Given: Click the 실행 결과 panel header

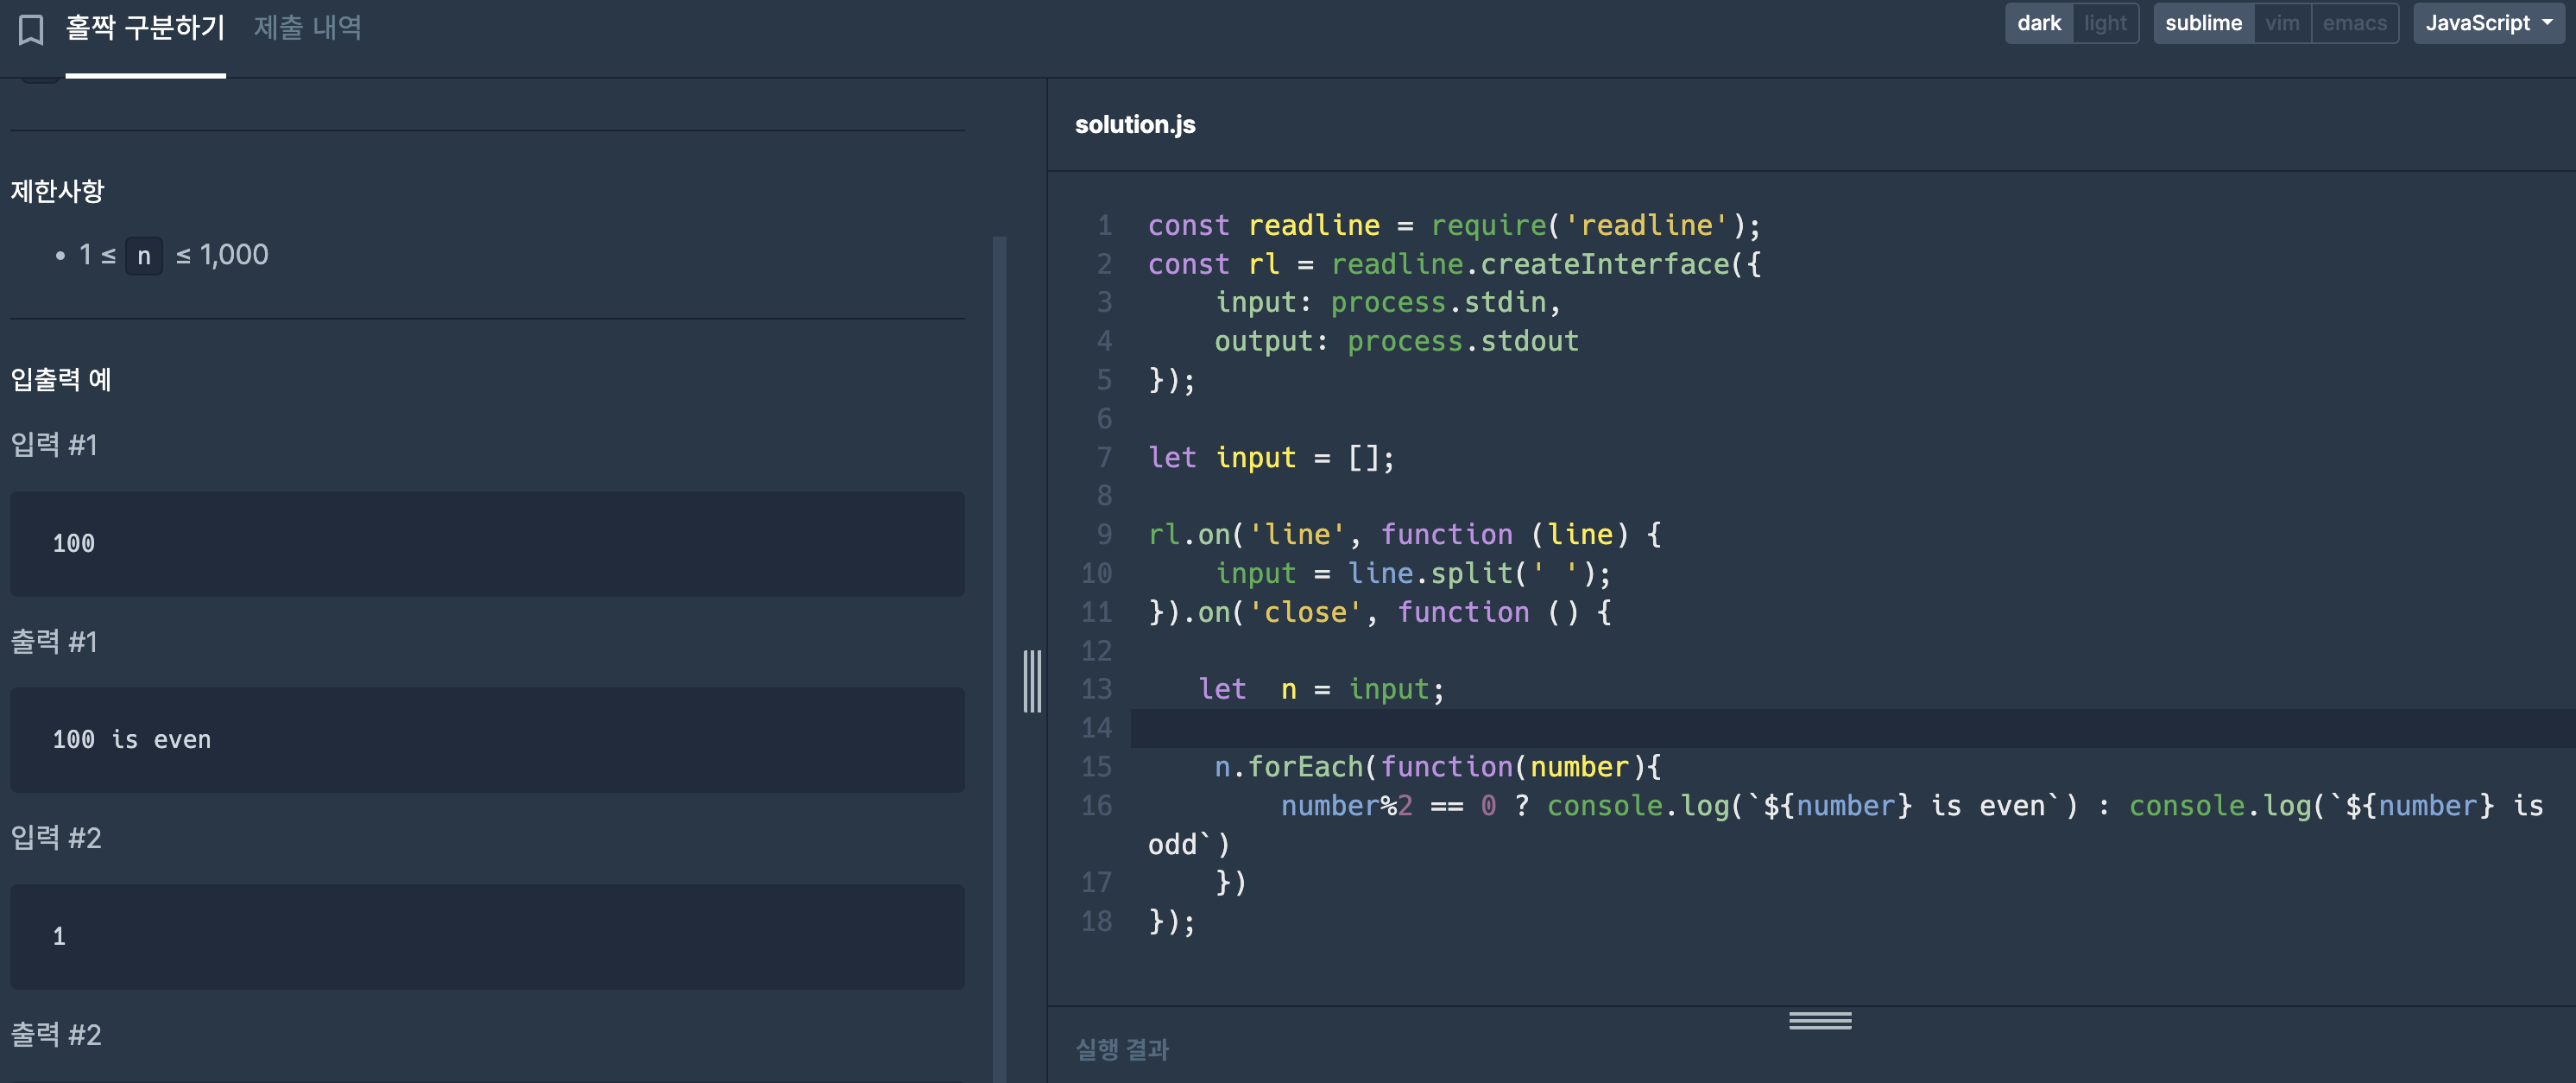Looking at the screenshot, I should point(1122,1049).
